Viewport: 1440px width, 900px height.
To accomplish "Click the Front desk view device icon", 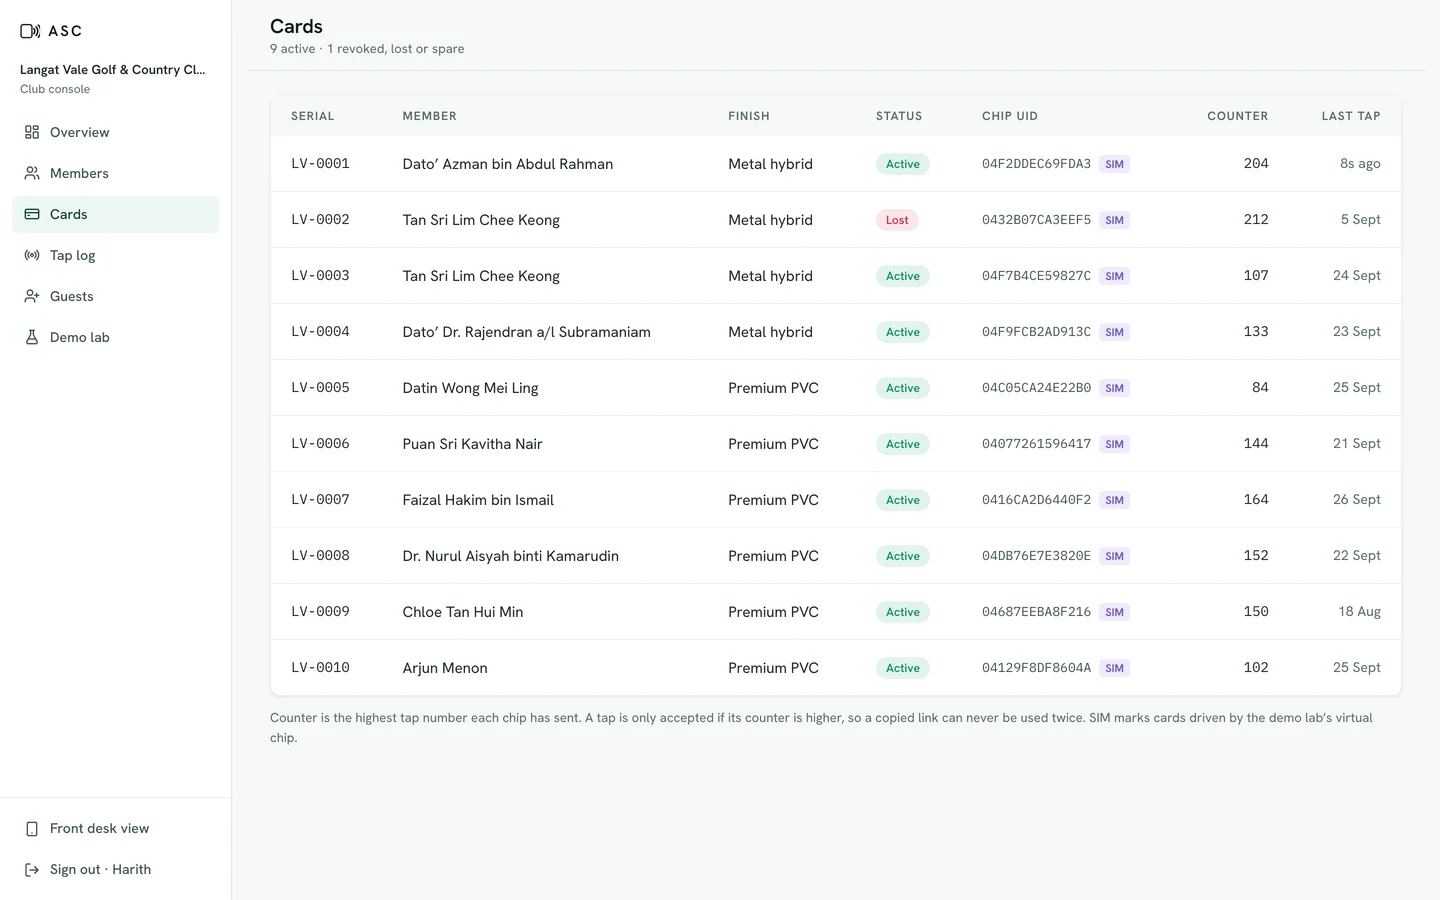I will 32,828.
